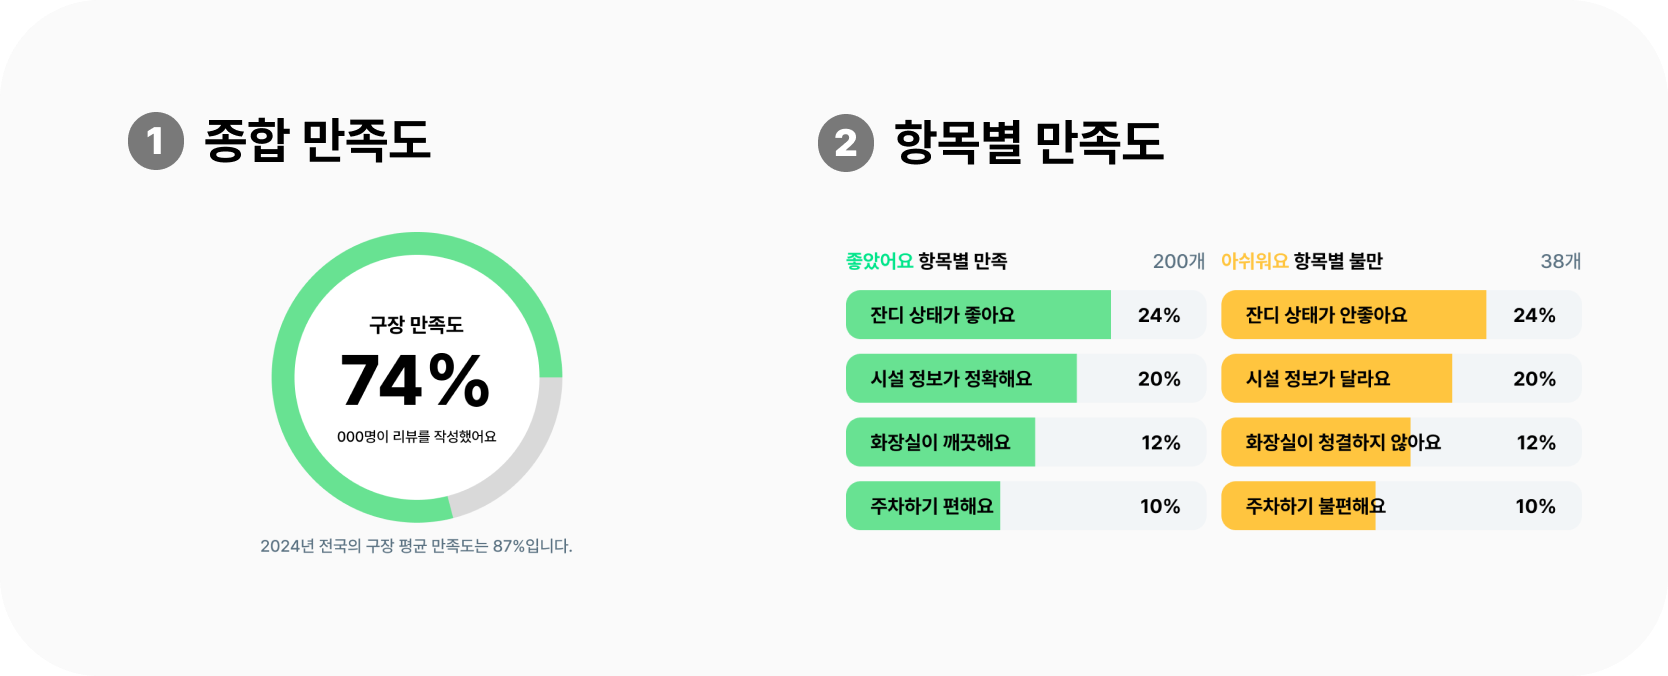The height and width of the screenshot is (676, 1668).
Task: Select the 잔디 상태가 안좋아요 yellow bar
Action: 1401,315
